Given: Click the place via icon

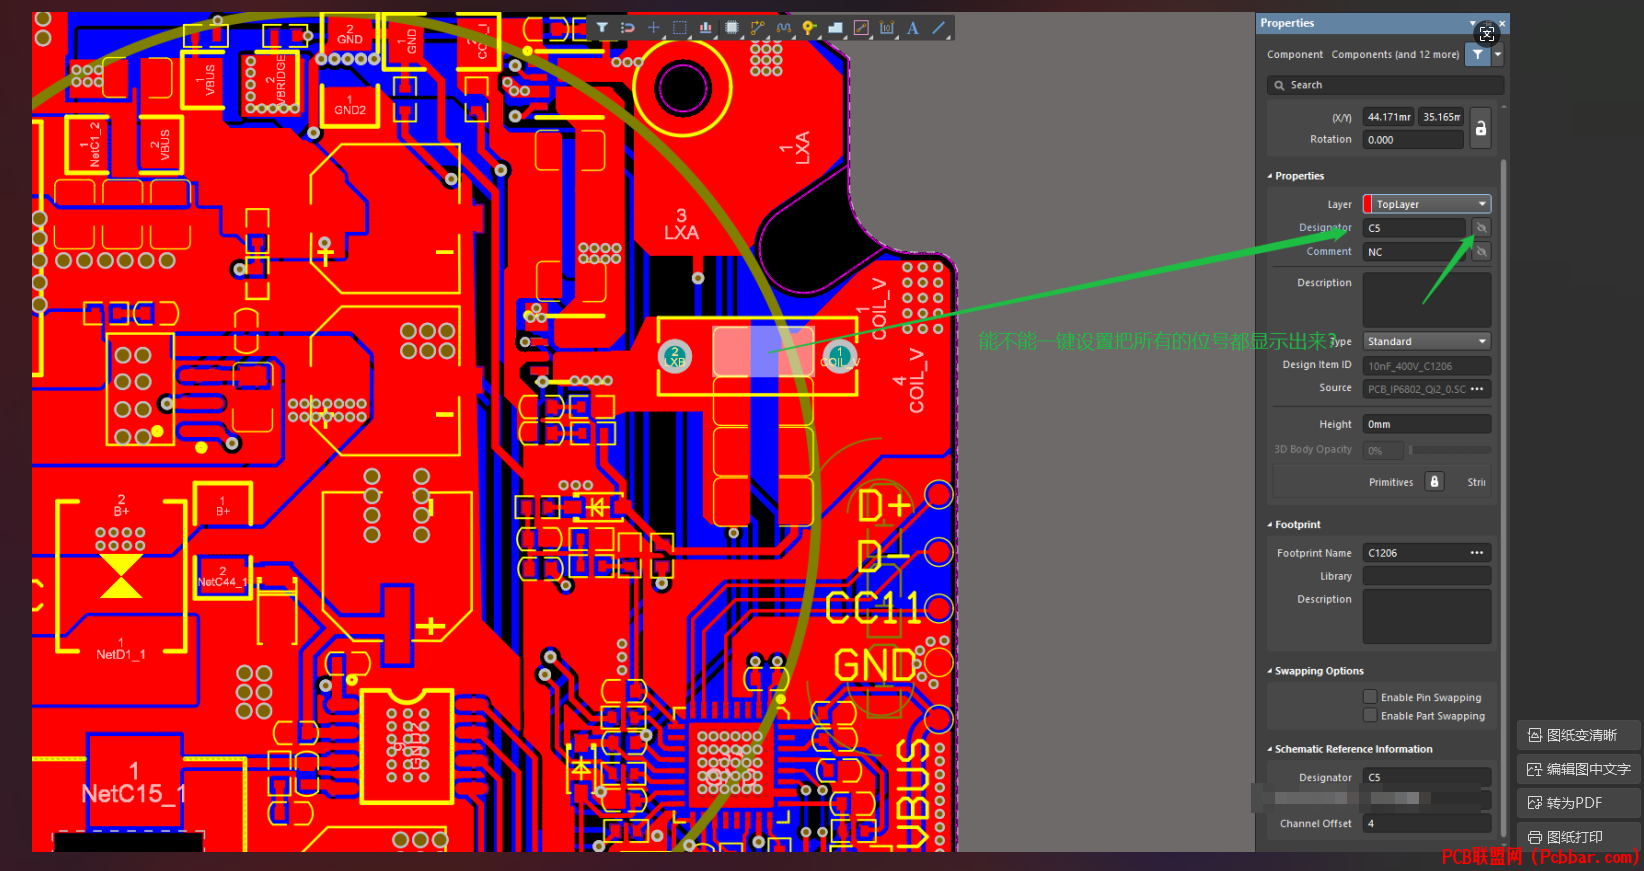Looking at the screenshot, I should (x=809, y=28).
